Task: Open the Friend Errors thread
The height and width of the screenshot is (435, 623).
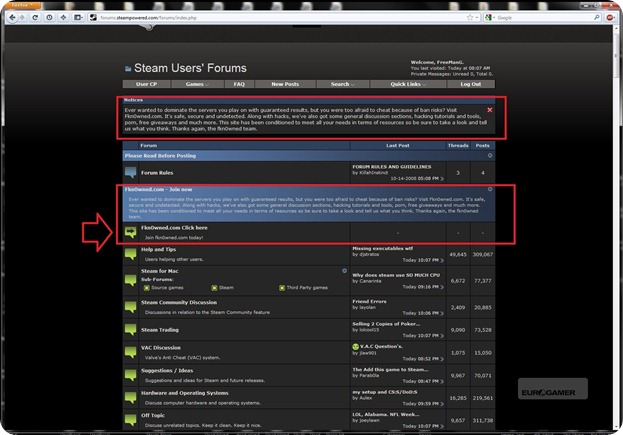Action: coord(369,302)
